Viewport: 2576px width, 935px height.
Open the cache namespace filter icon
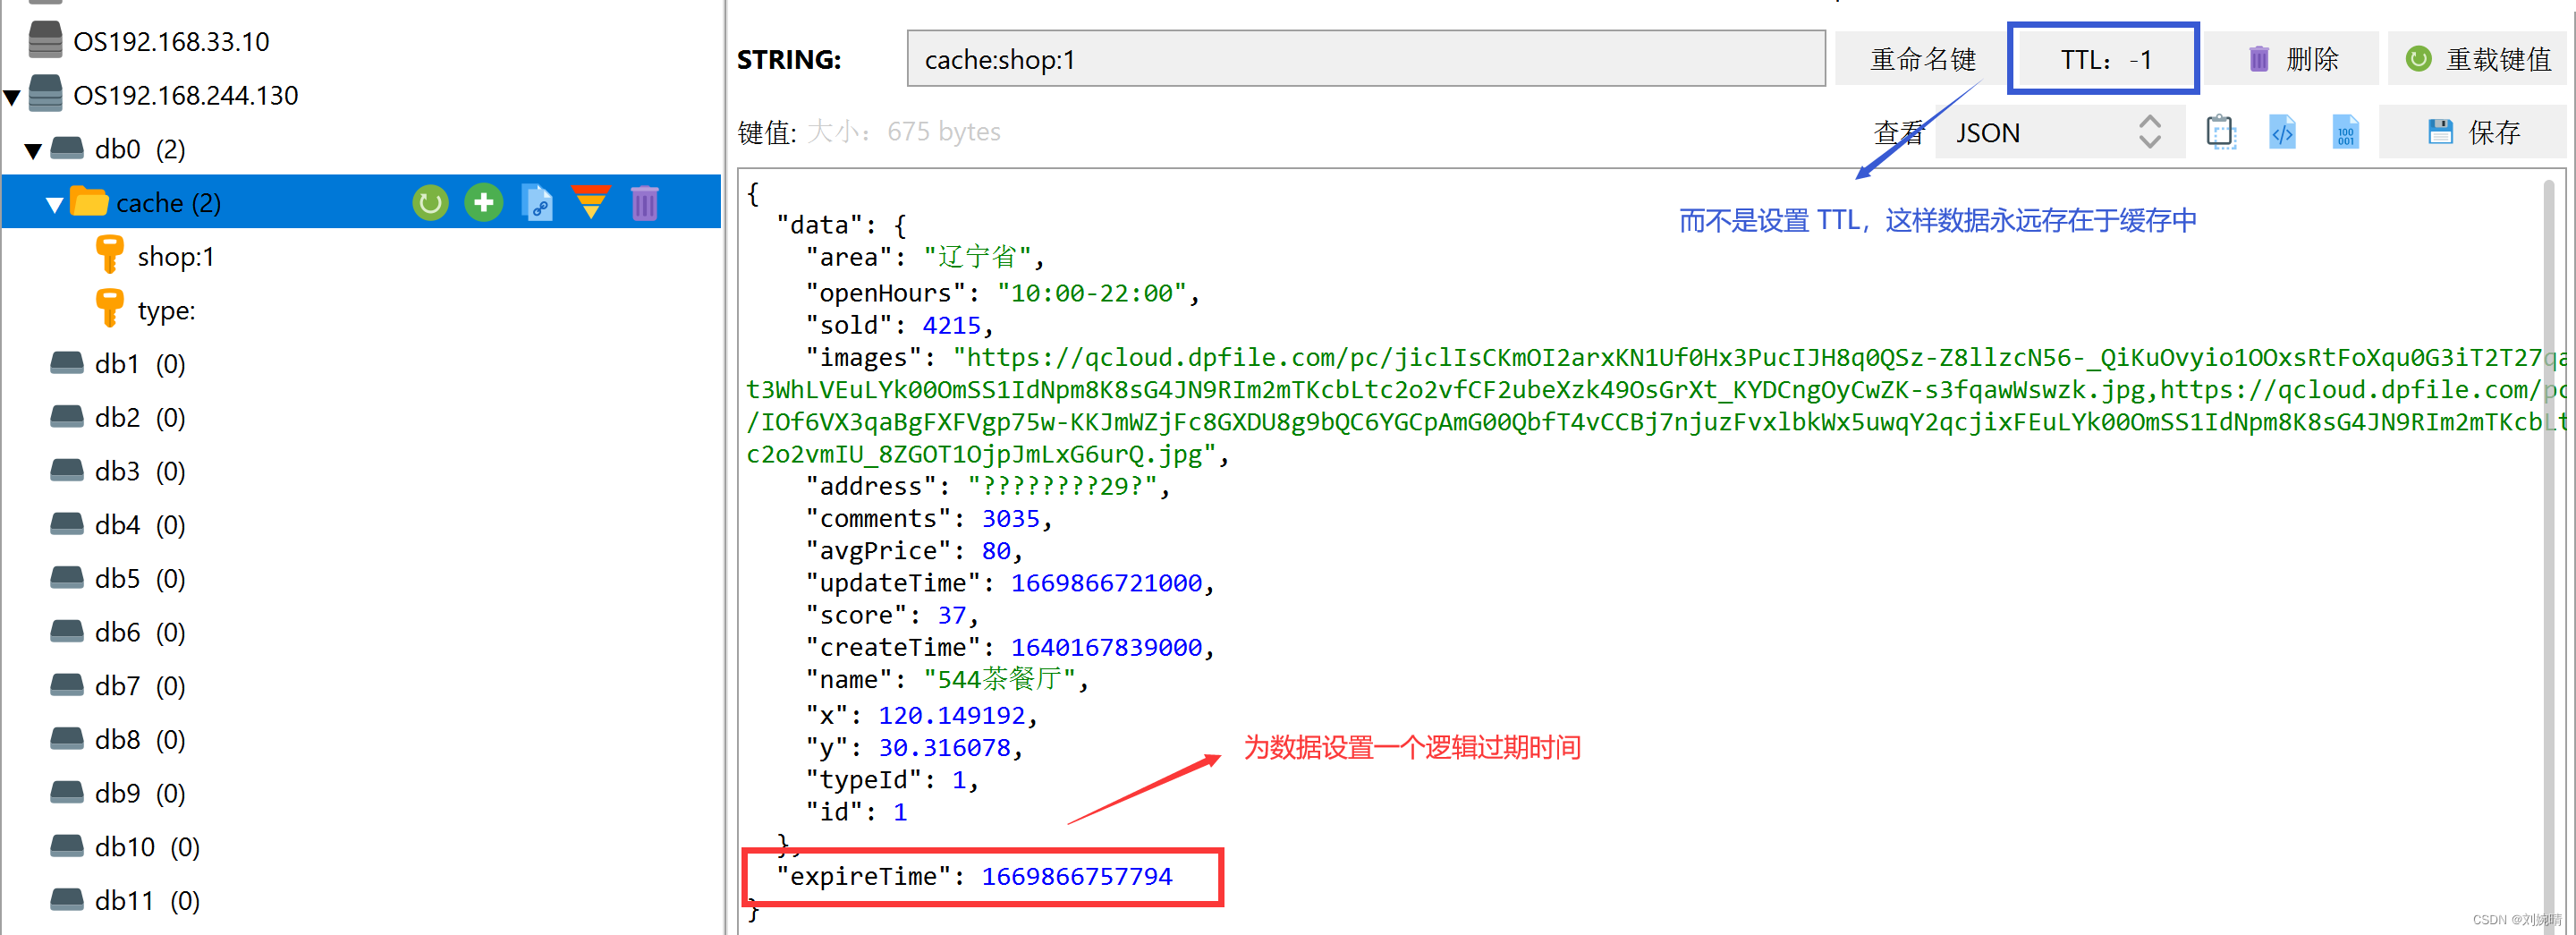(x=591, y=203)
